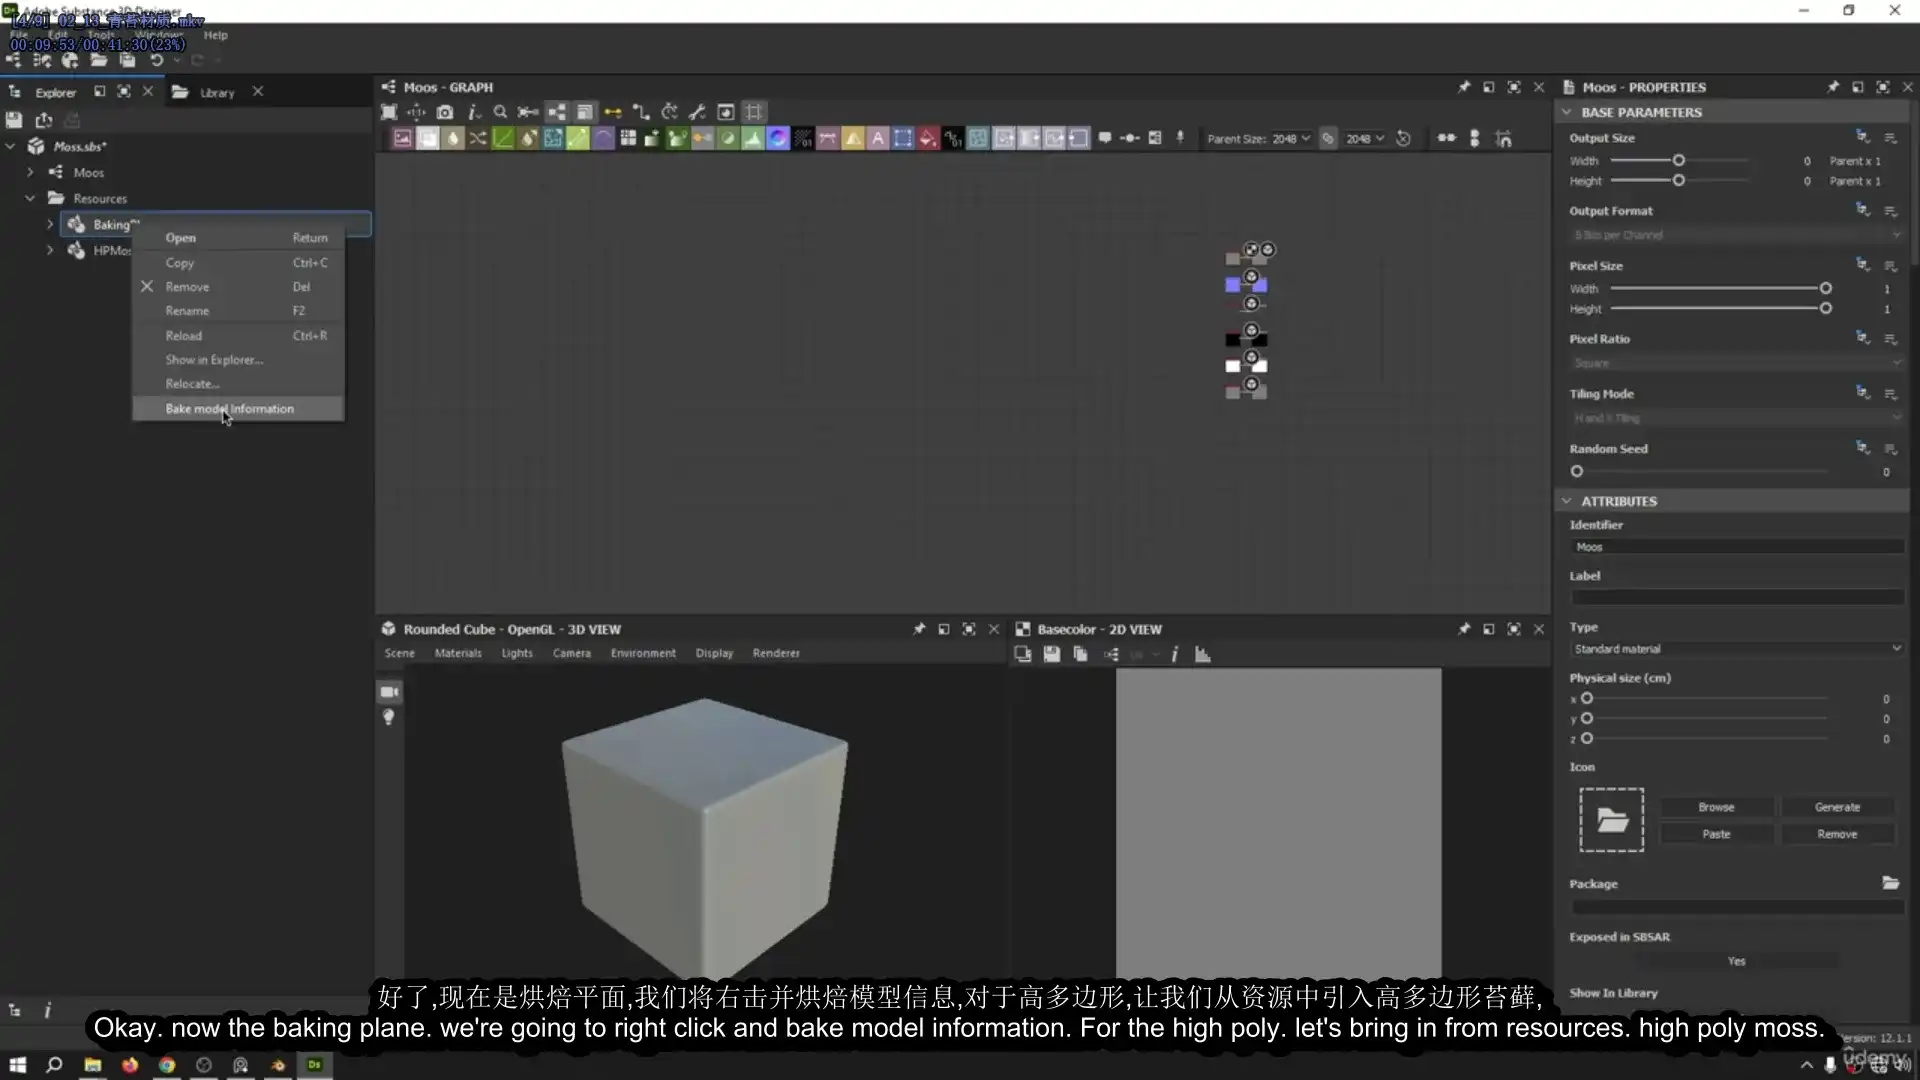Viewport: 1920px width, 1080px height.
Task: Choose Bake model Information from context menu
Action: (230, 408)
